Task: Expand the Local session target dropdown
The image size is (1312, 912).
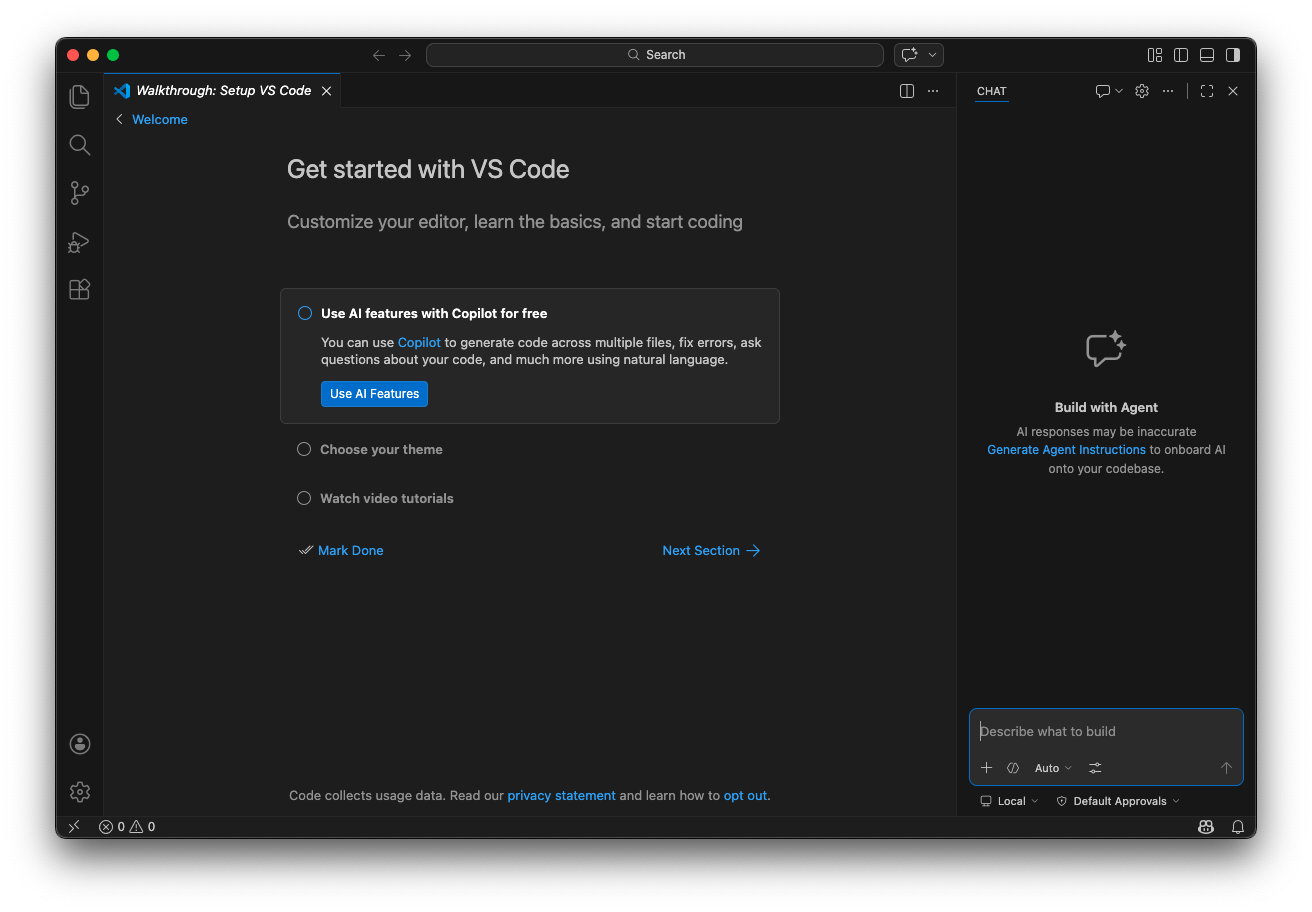Action: (1010, 801)
